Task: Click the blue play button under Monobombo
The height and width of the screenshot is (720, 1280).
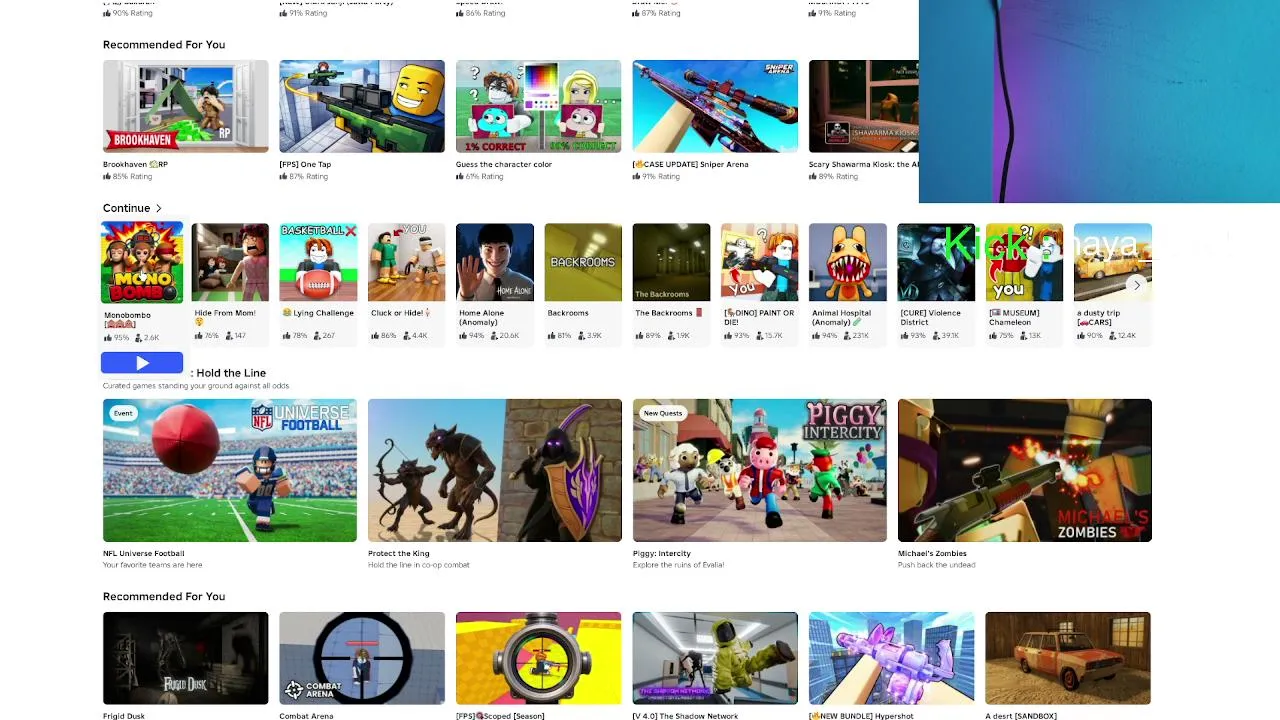Action: (142, 363)
